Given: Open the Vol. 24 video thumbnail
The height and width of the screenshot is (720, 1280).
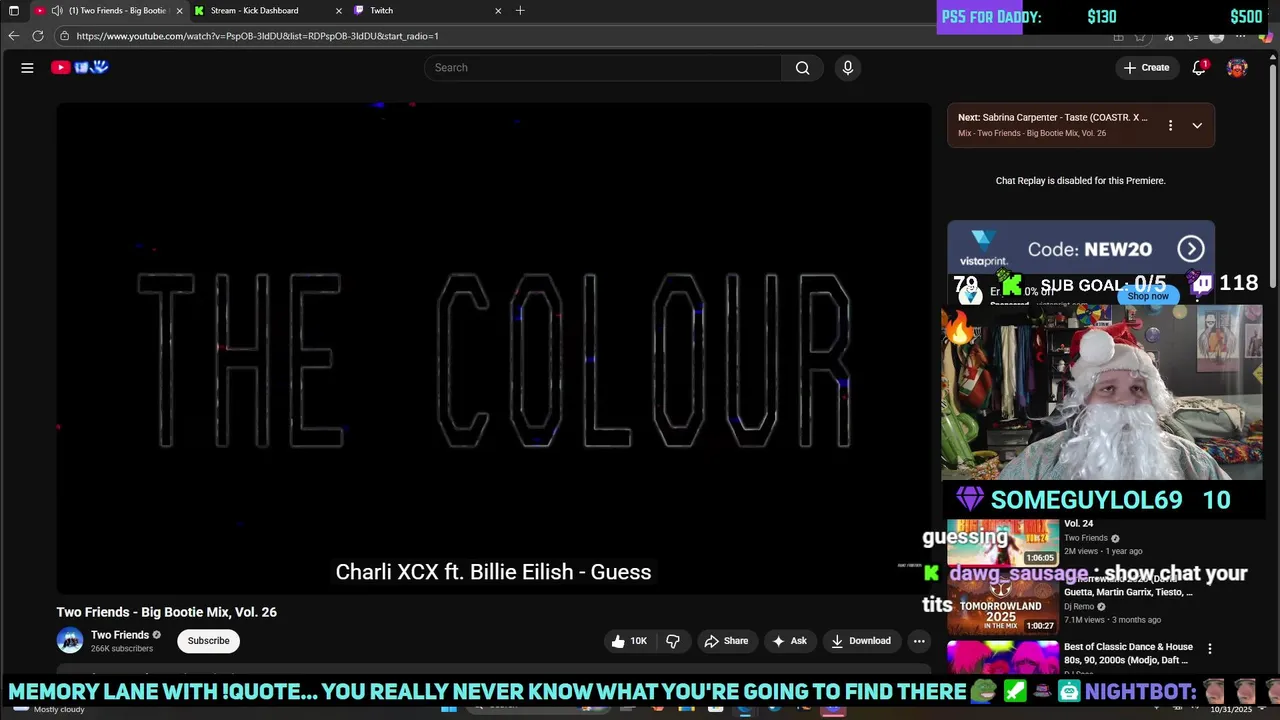Looking at the screenshot, I should point(1002,542).
